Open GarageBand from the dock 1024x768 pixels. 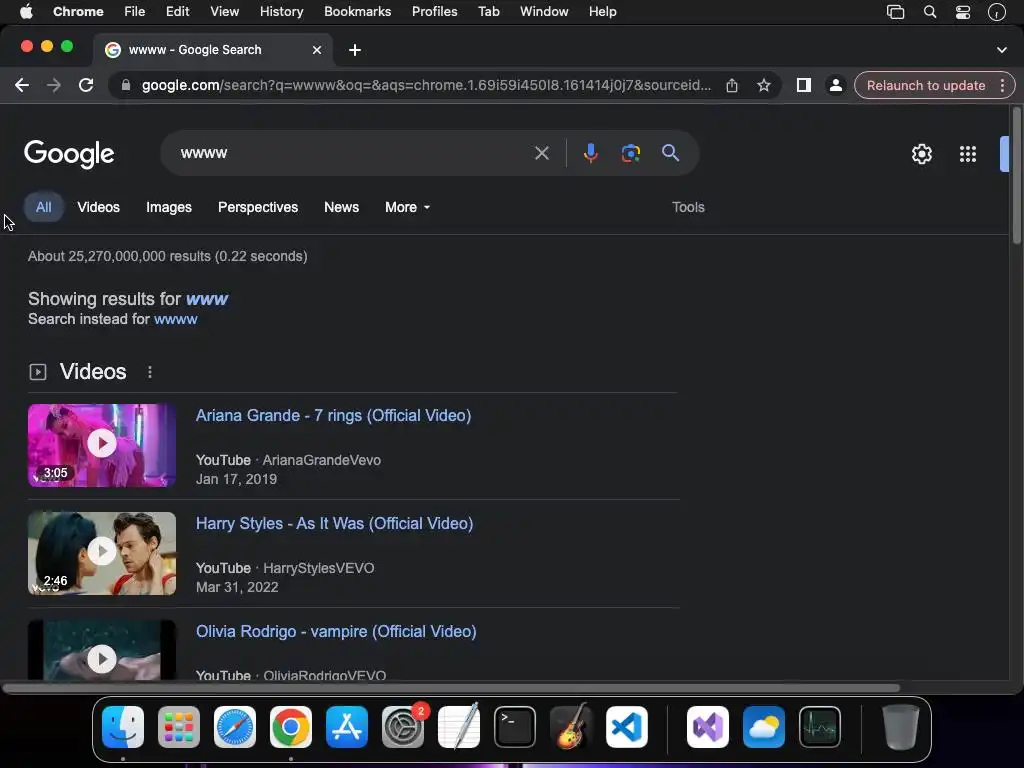point(571,727)
